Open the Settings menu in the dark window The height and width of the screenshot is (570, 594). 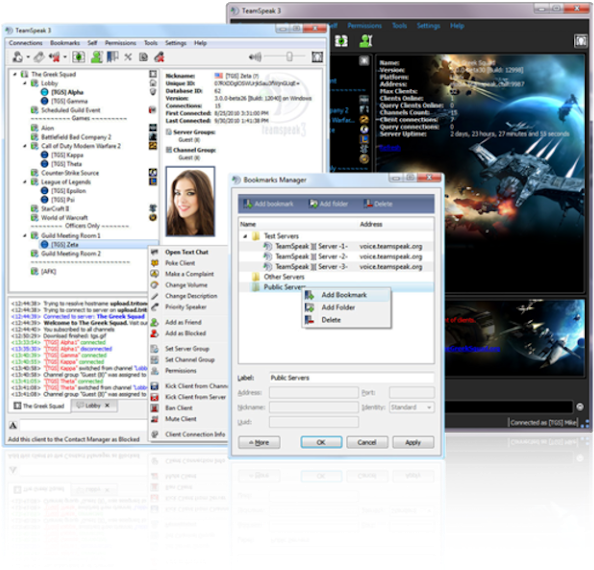[428, 26]
